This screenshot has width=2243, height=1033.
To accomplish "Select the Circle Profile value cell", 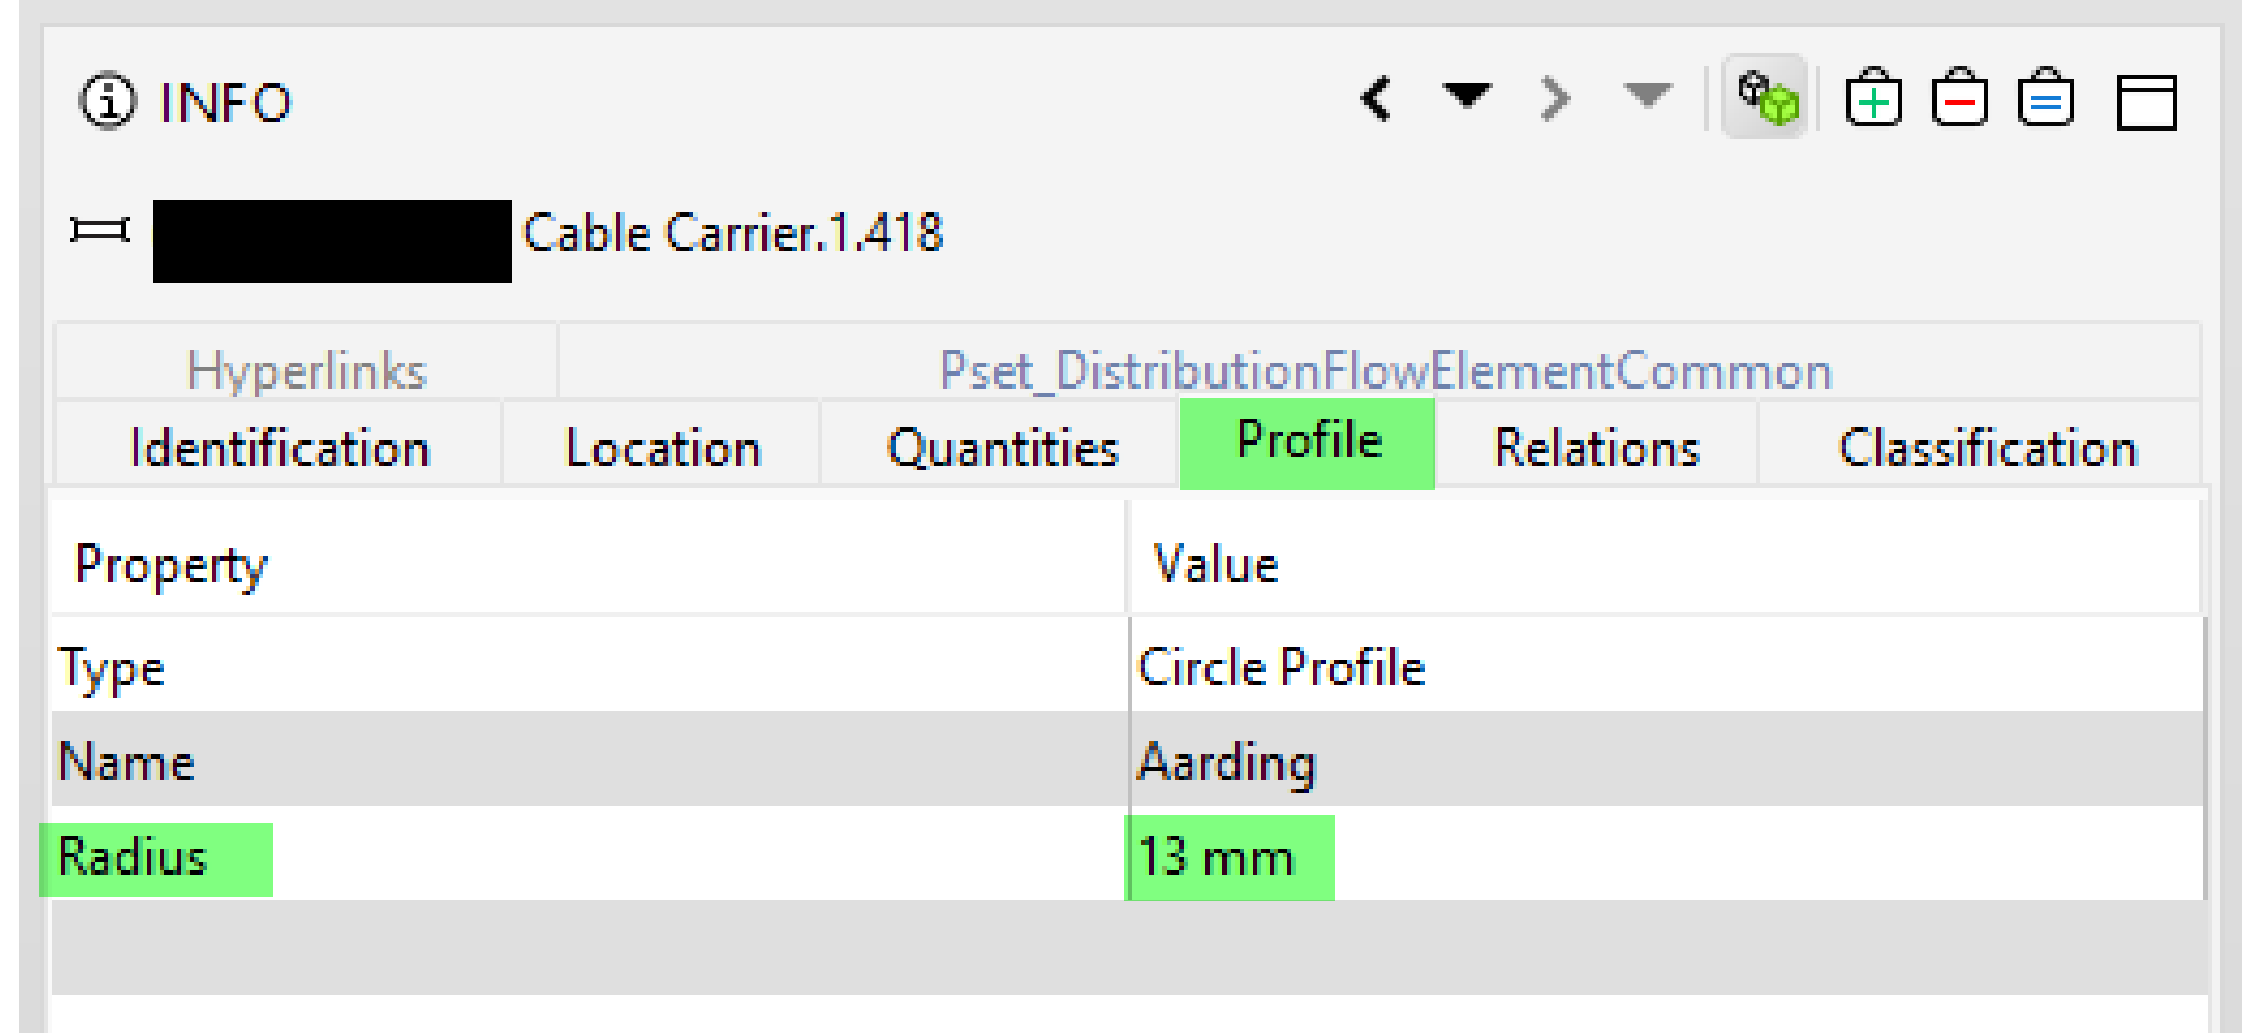I will (1667, 666).
